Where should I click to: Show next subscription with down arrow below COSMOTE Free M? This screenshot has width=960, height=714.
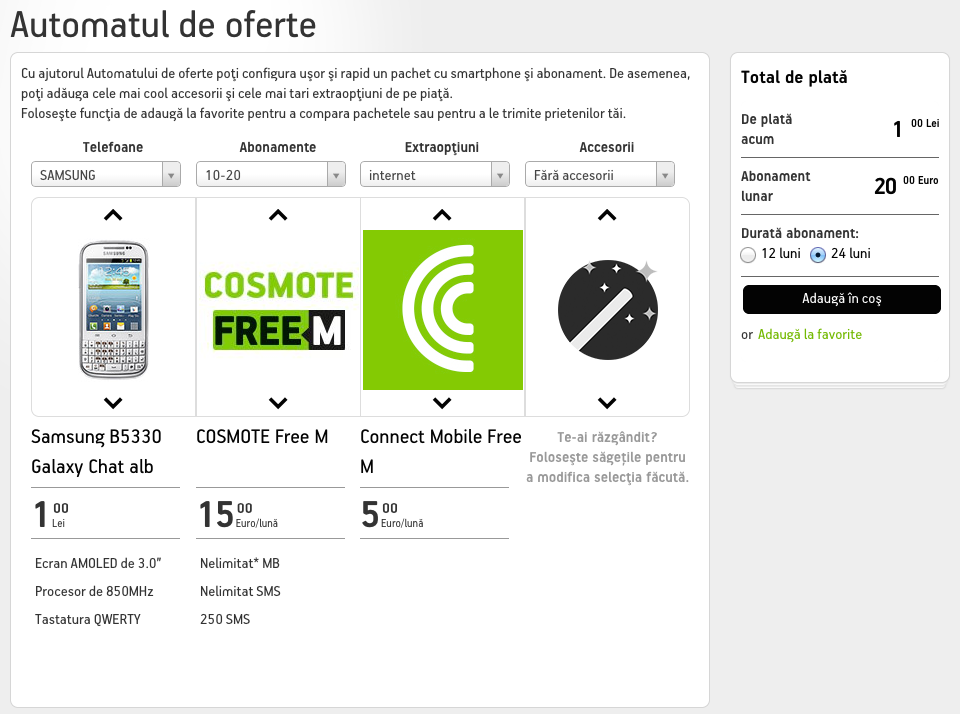pos(278,403)
